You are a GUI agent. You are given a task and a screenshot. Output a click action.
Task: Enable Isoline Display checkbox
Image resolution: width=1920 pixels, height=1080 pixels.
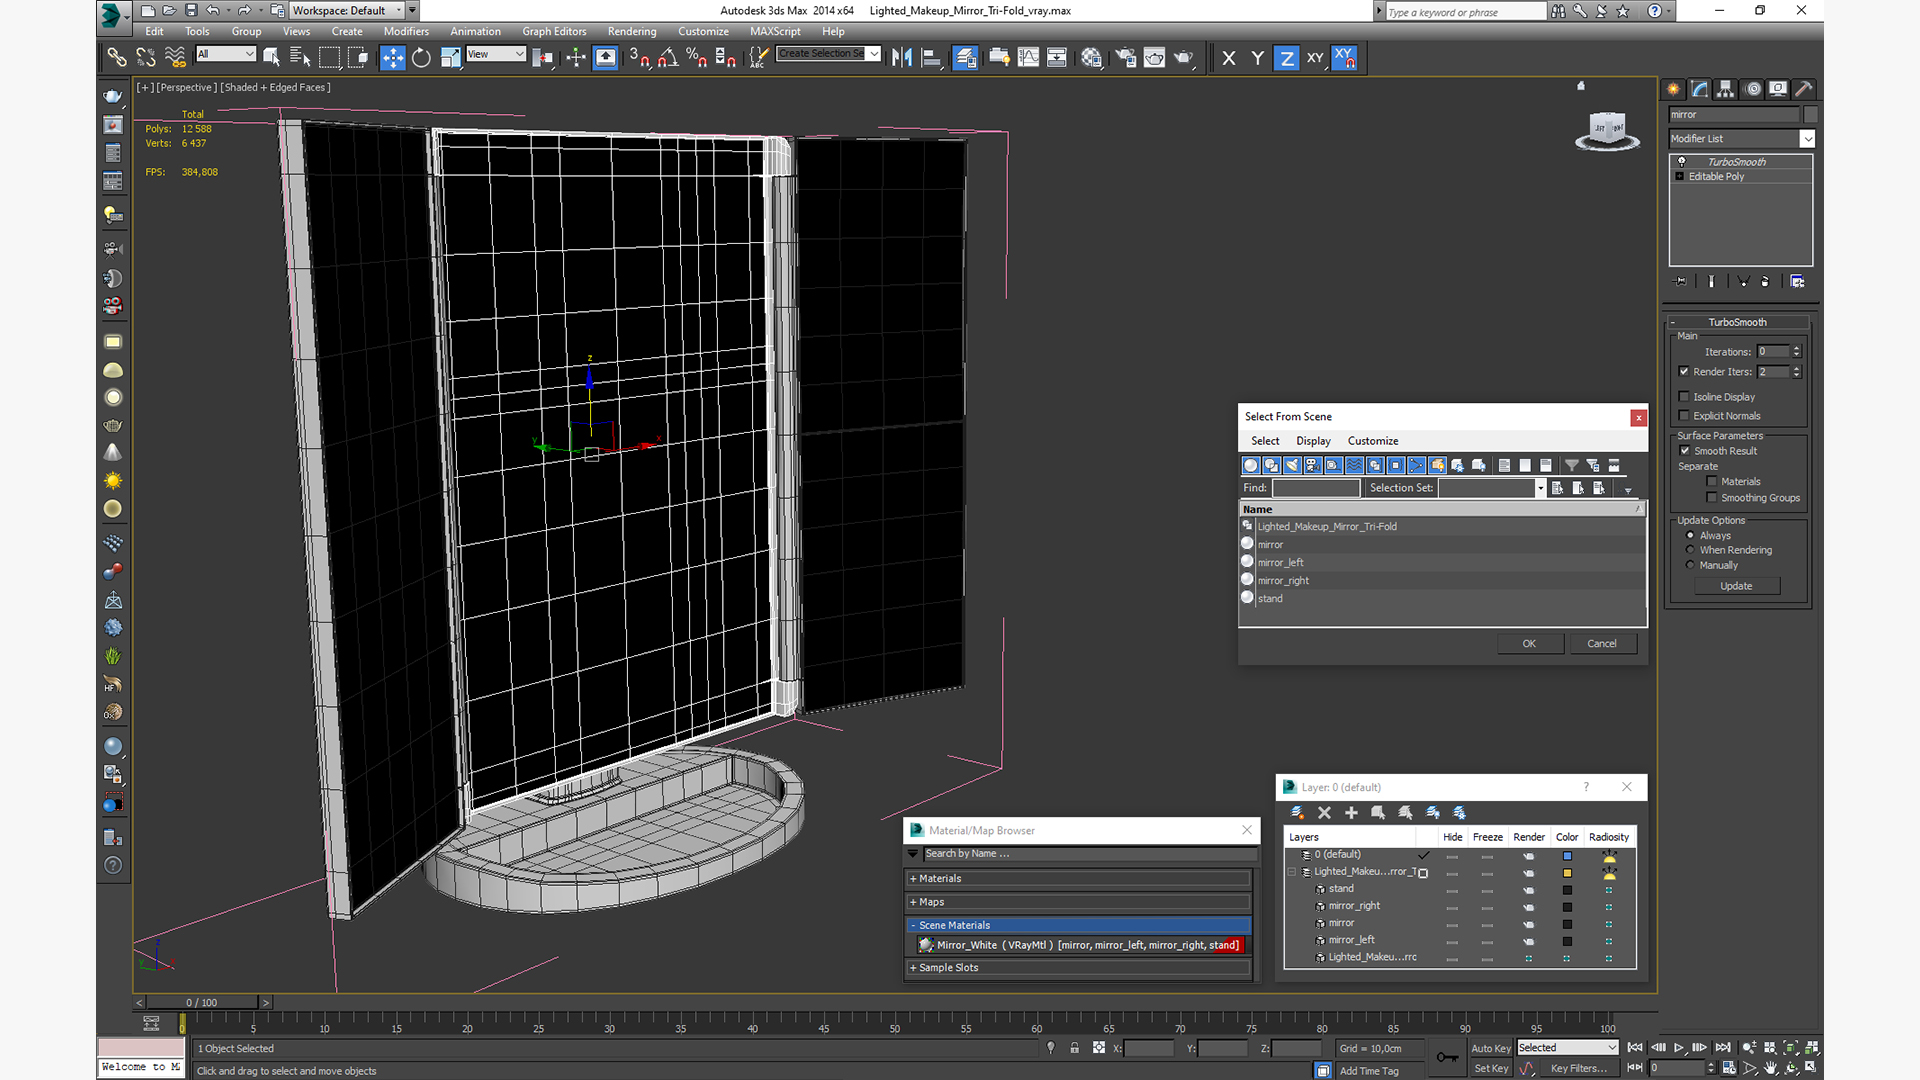point(1684,397)
